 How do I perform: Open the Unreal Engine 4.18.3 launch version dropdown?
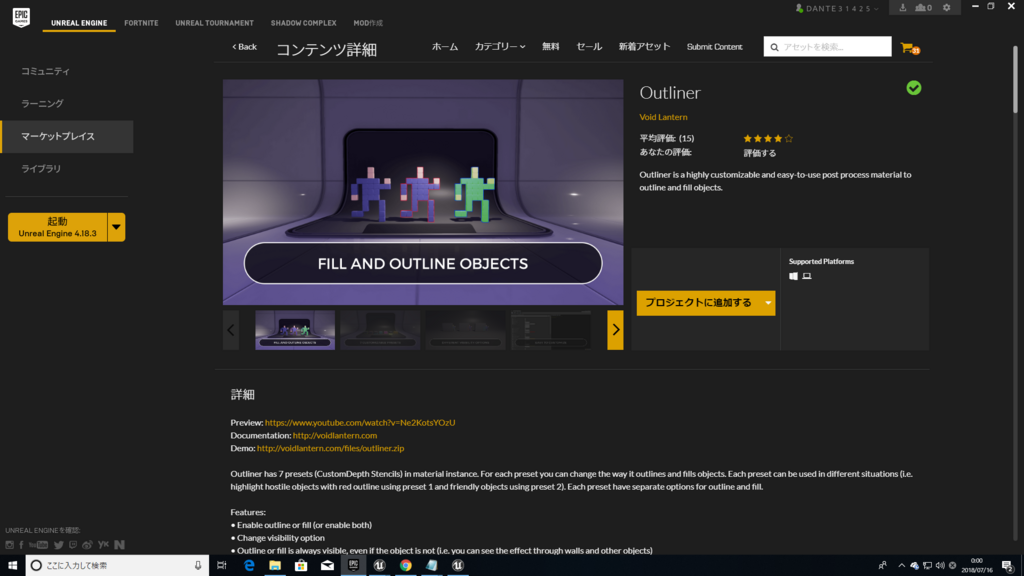[x=114, y=227]
